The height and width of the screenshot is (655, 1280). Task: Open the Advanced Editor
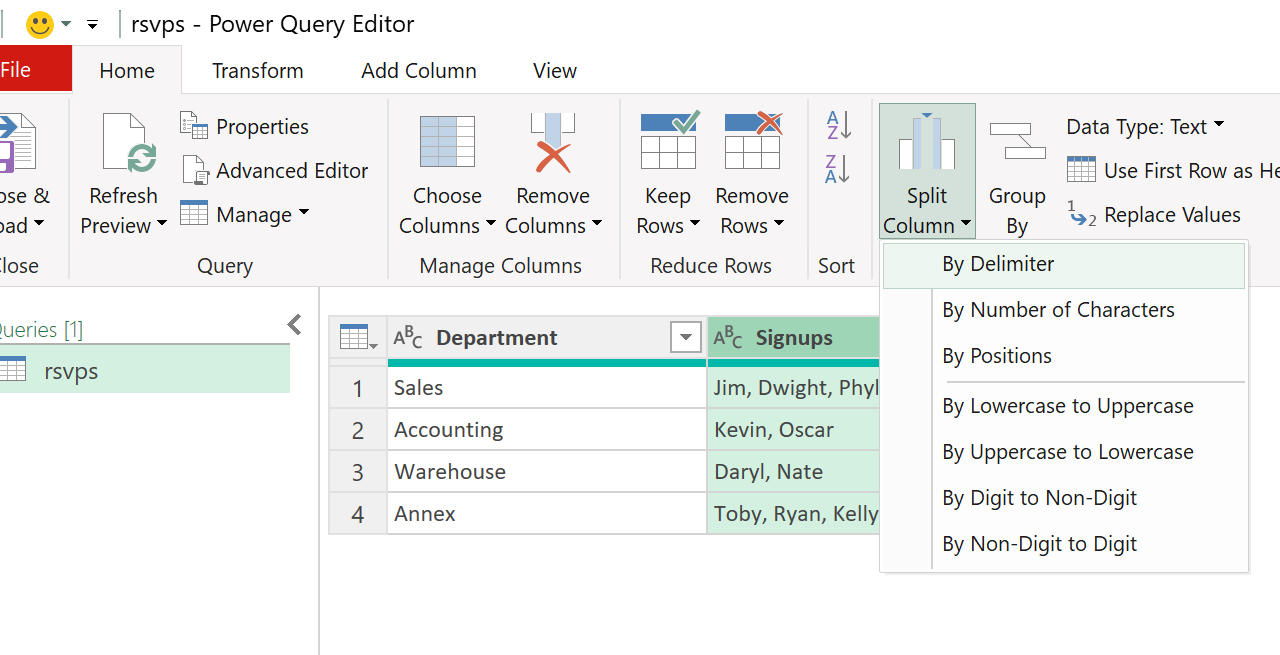274,171
